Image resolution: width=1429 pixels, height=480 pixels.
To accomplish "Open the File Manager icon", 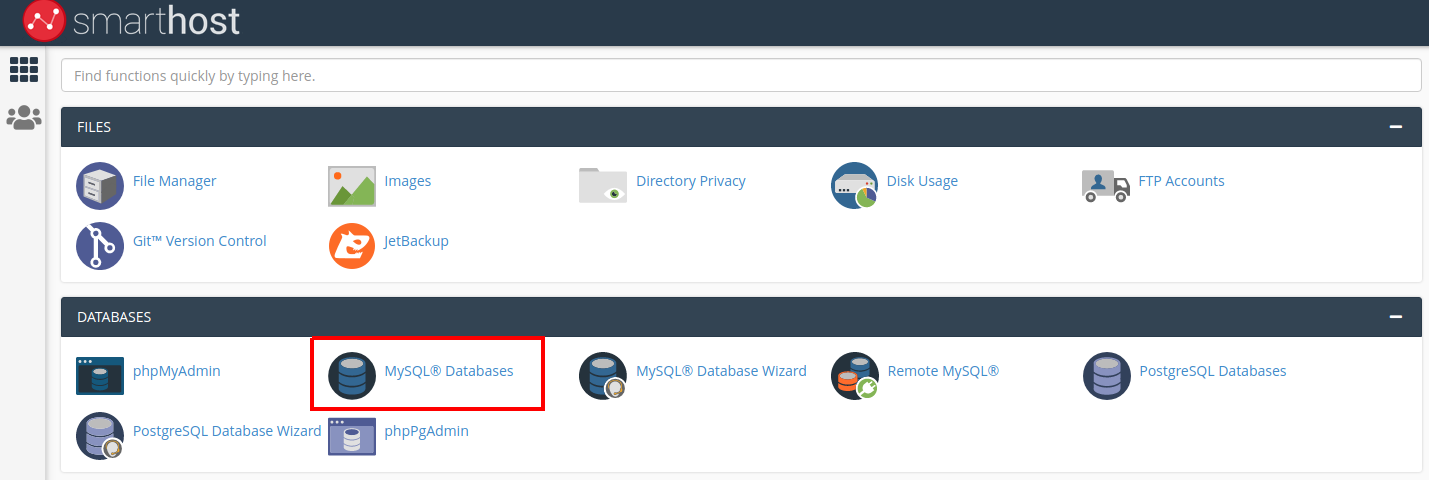I will tap(100, 185).
